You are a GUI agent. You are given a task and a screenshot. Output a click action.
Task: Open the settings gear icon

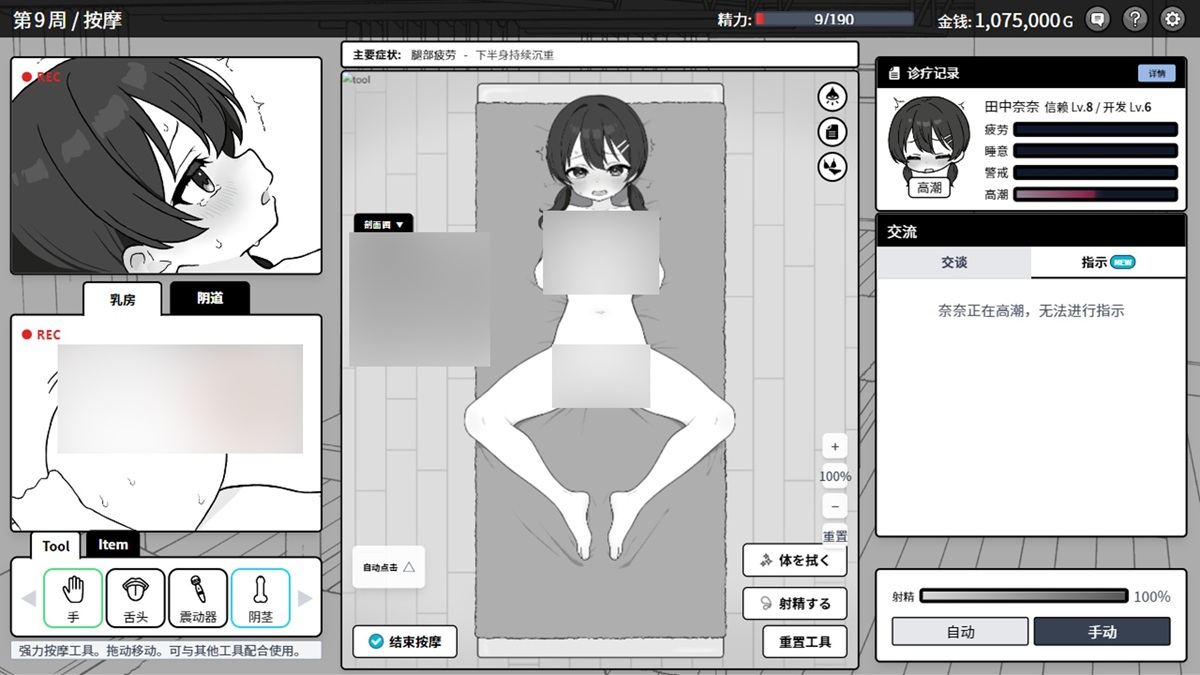1172,19
